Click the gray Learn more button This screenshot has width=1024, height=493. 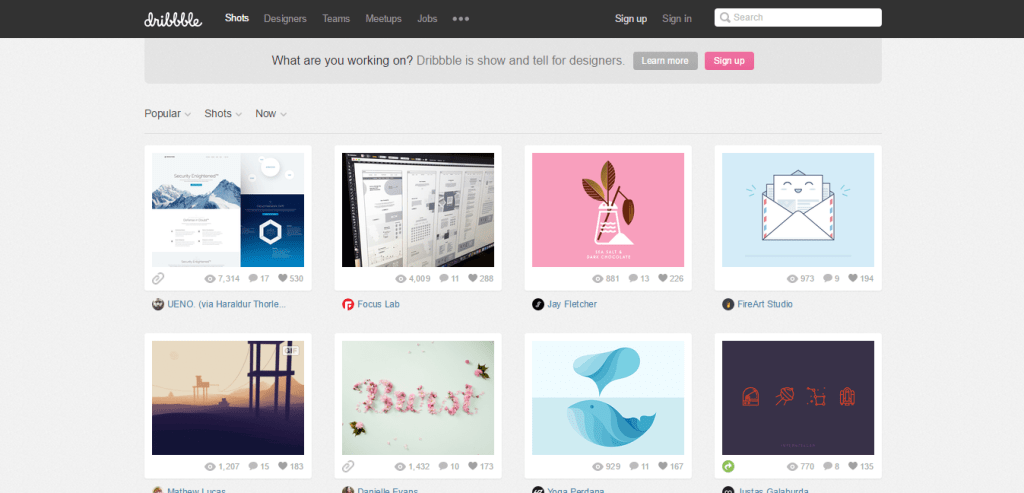(665, 61)
